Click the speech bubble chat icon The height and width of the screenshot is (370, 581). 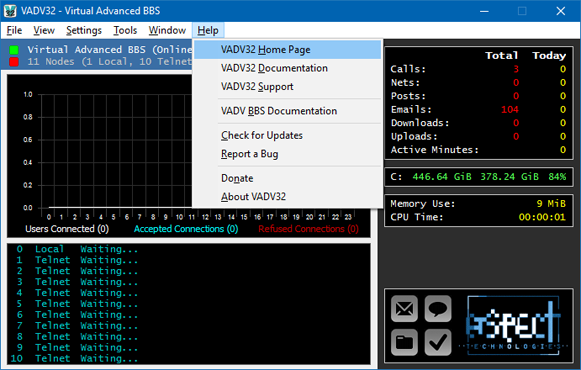click(x=438, y=309)
